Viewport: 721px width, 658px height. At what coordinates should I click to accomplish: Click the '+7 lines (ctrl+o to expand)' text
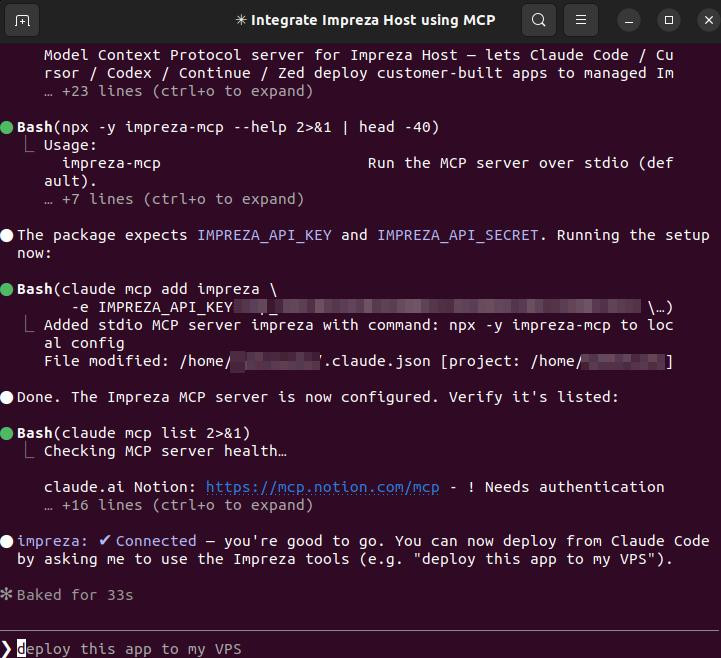174,199
